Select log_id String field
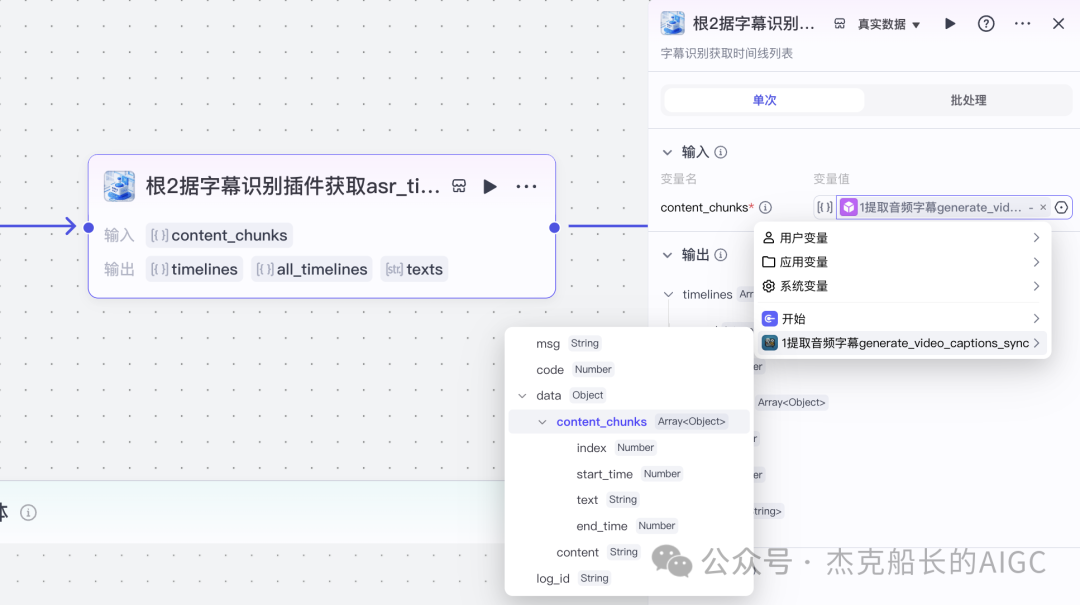Viewport: 1080px width, 605px height. coord(629,578)
